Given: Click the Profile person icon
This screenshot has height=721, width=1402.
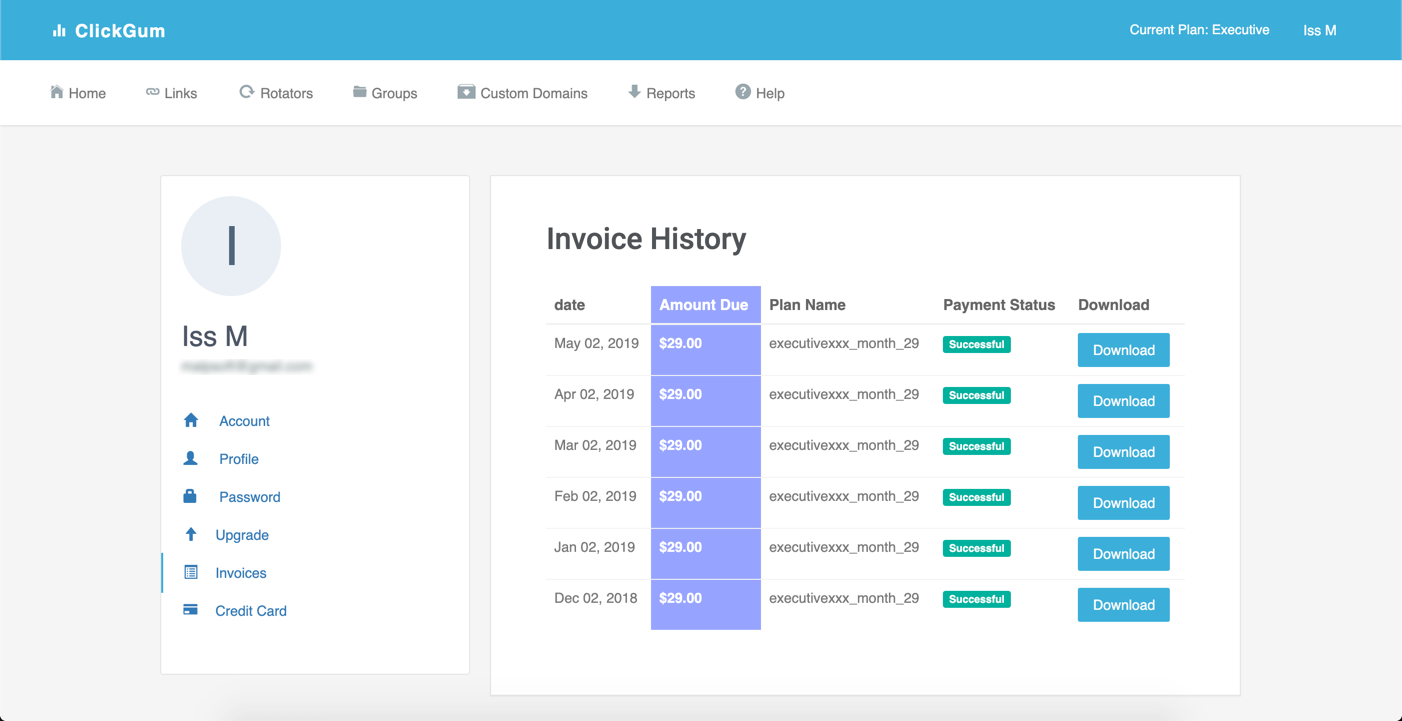Looking at the screenshot, I should (x=191, y=458).
